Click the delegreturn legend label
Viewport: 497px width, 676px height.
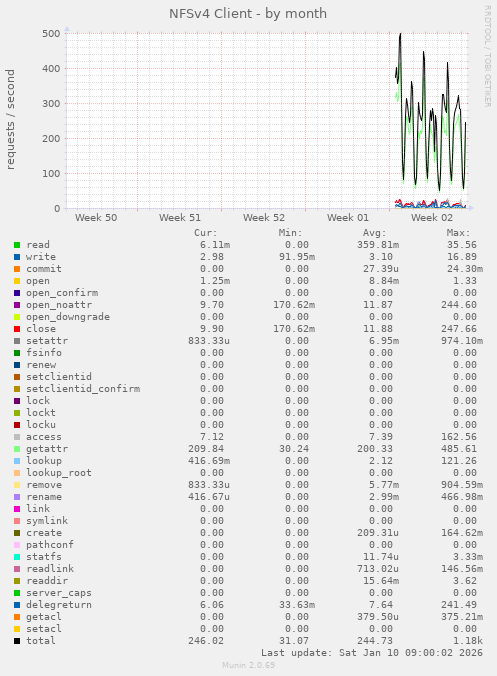coord(59,605)
